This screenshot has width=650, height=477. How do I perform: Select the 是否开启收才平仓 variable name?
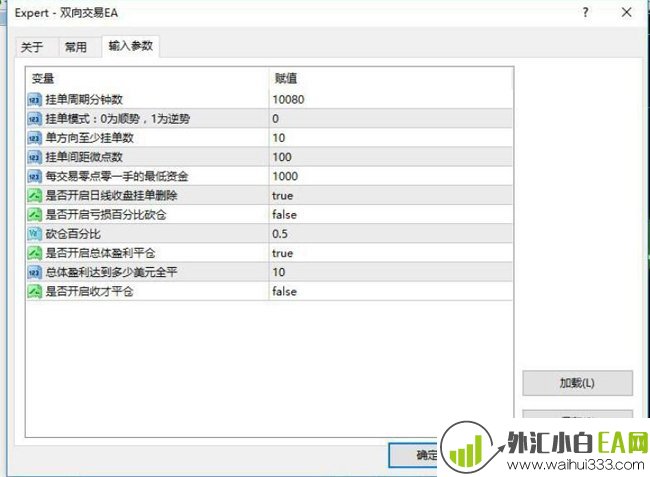pos(90,291)
